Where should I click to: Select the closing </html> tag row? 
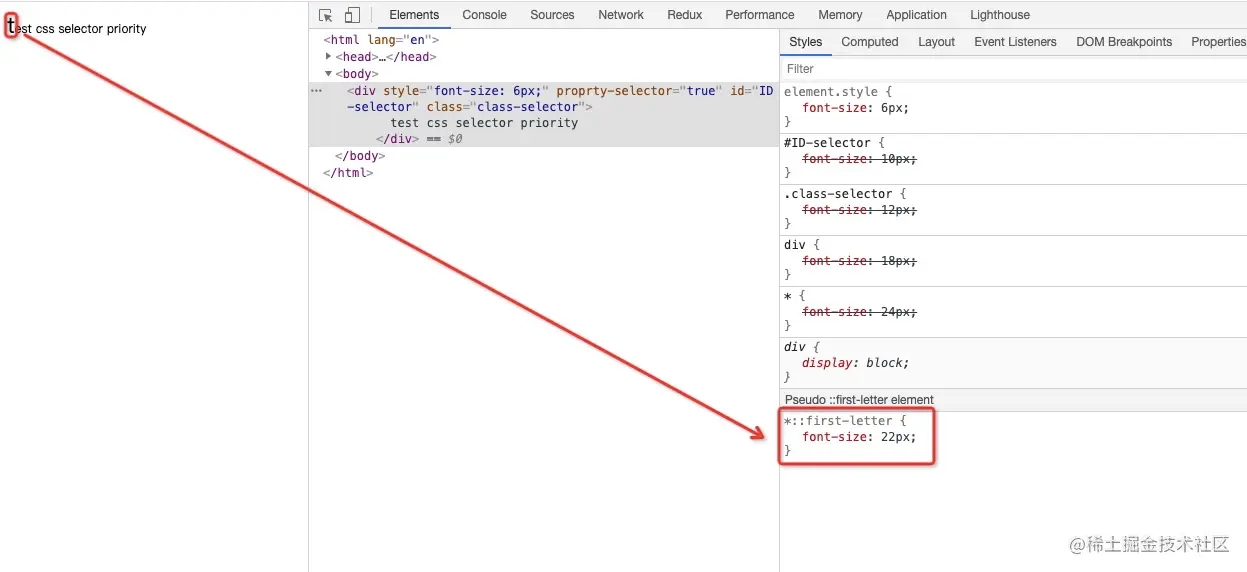coord(348,173)
